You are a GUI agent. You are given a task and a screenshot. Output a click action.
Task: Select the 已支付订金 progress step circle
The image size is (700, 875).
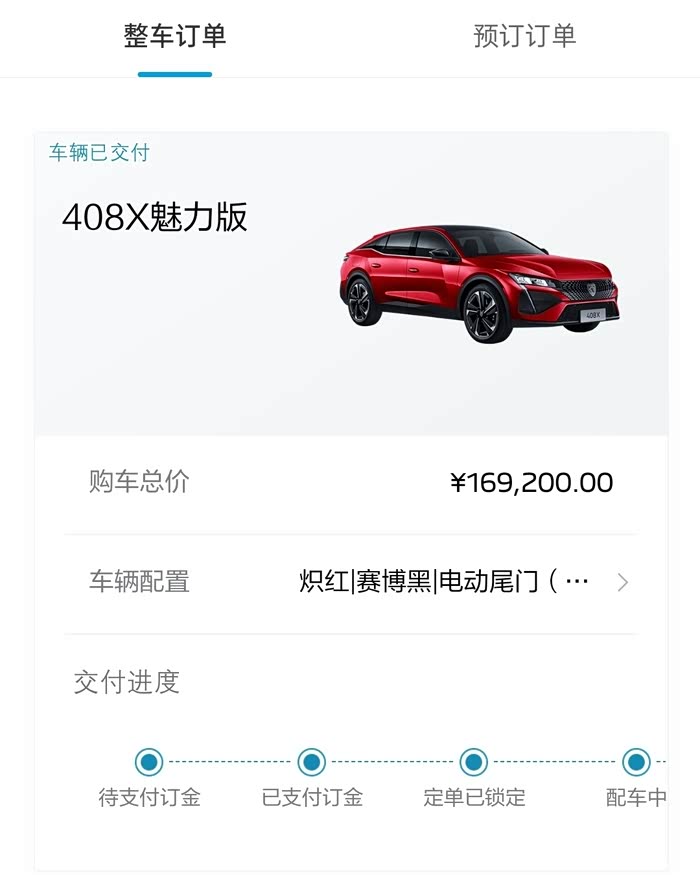(311, 762)
